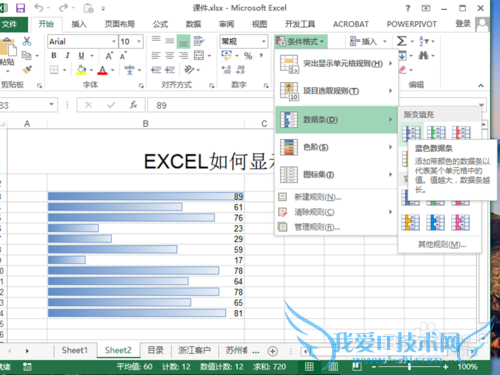The width and height of the screenshot is (500, 375).
Task: Click 管理规则 Manage Rules
Action: pyautogui.click(x=336, y=227)
